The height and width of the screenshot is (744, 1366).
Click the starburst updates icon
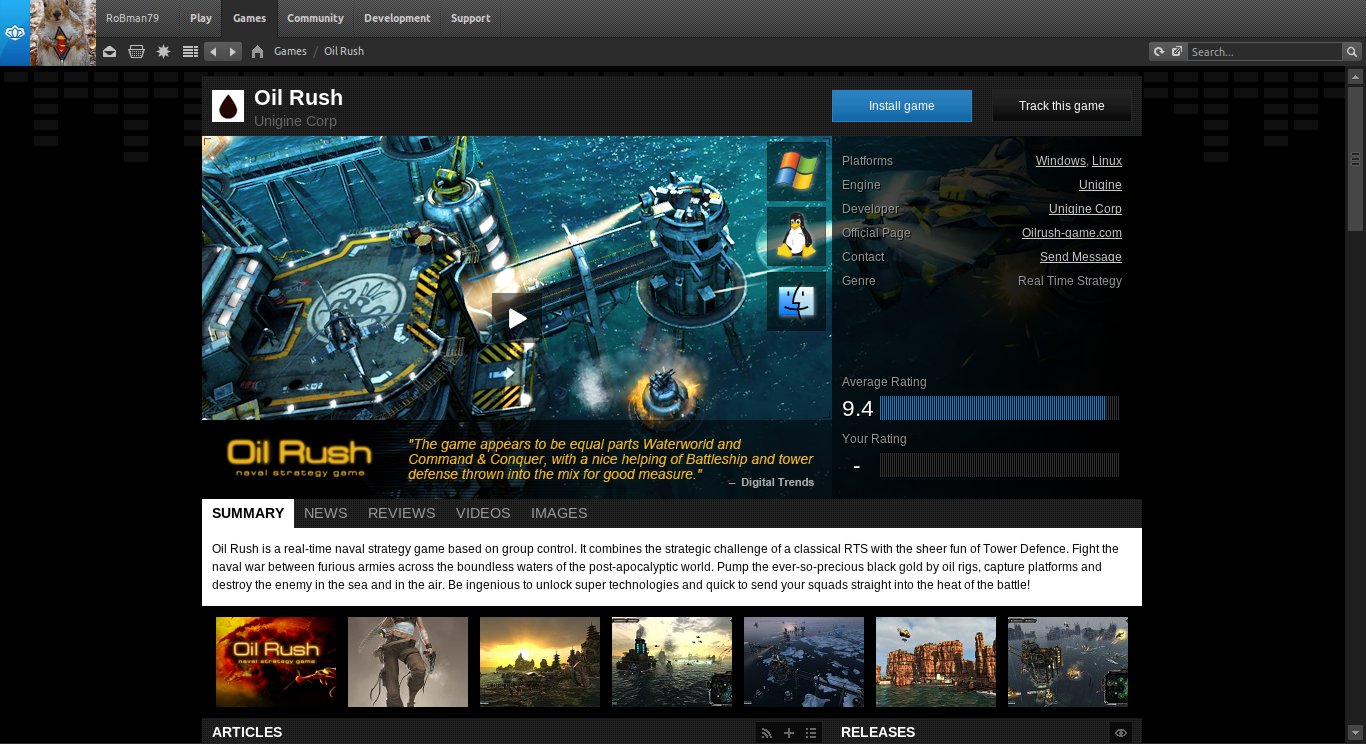[163, 51]
